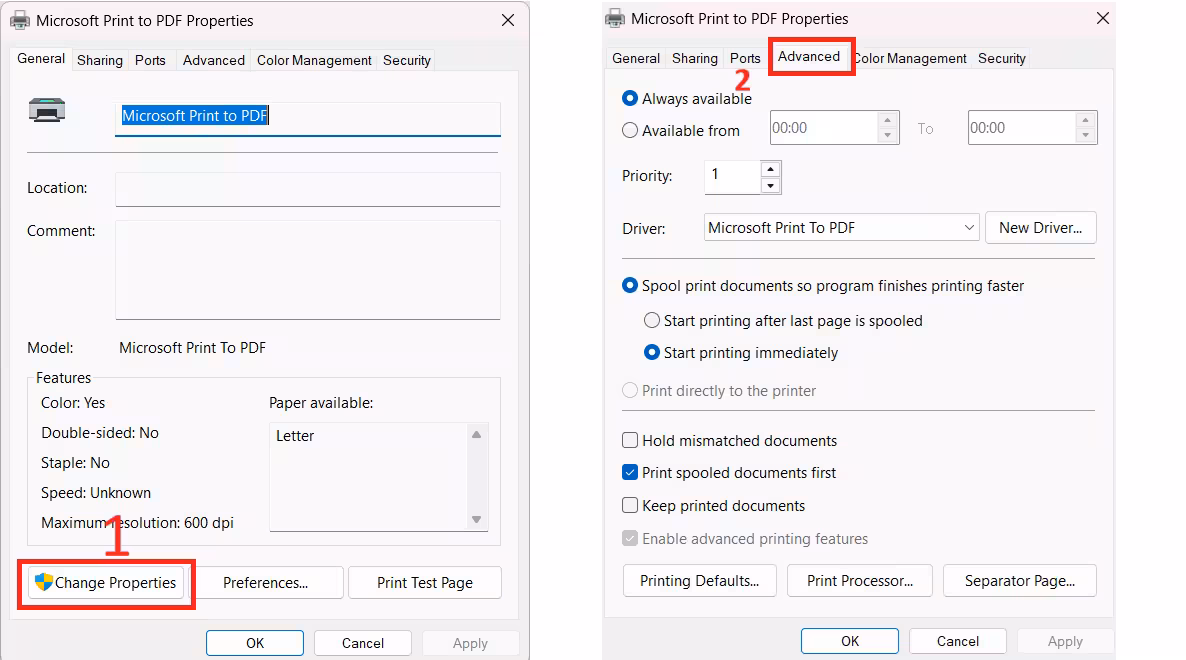
Task: Uncheck Print spooled documents first
Action: coord(629,473)
